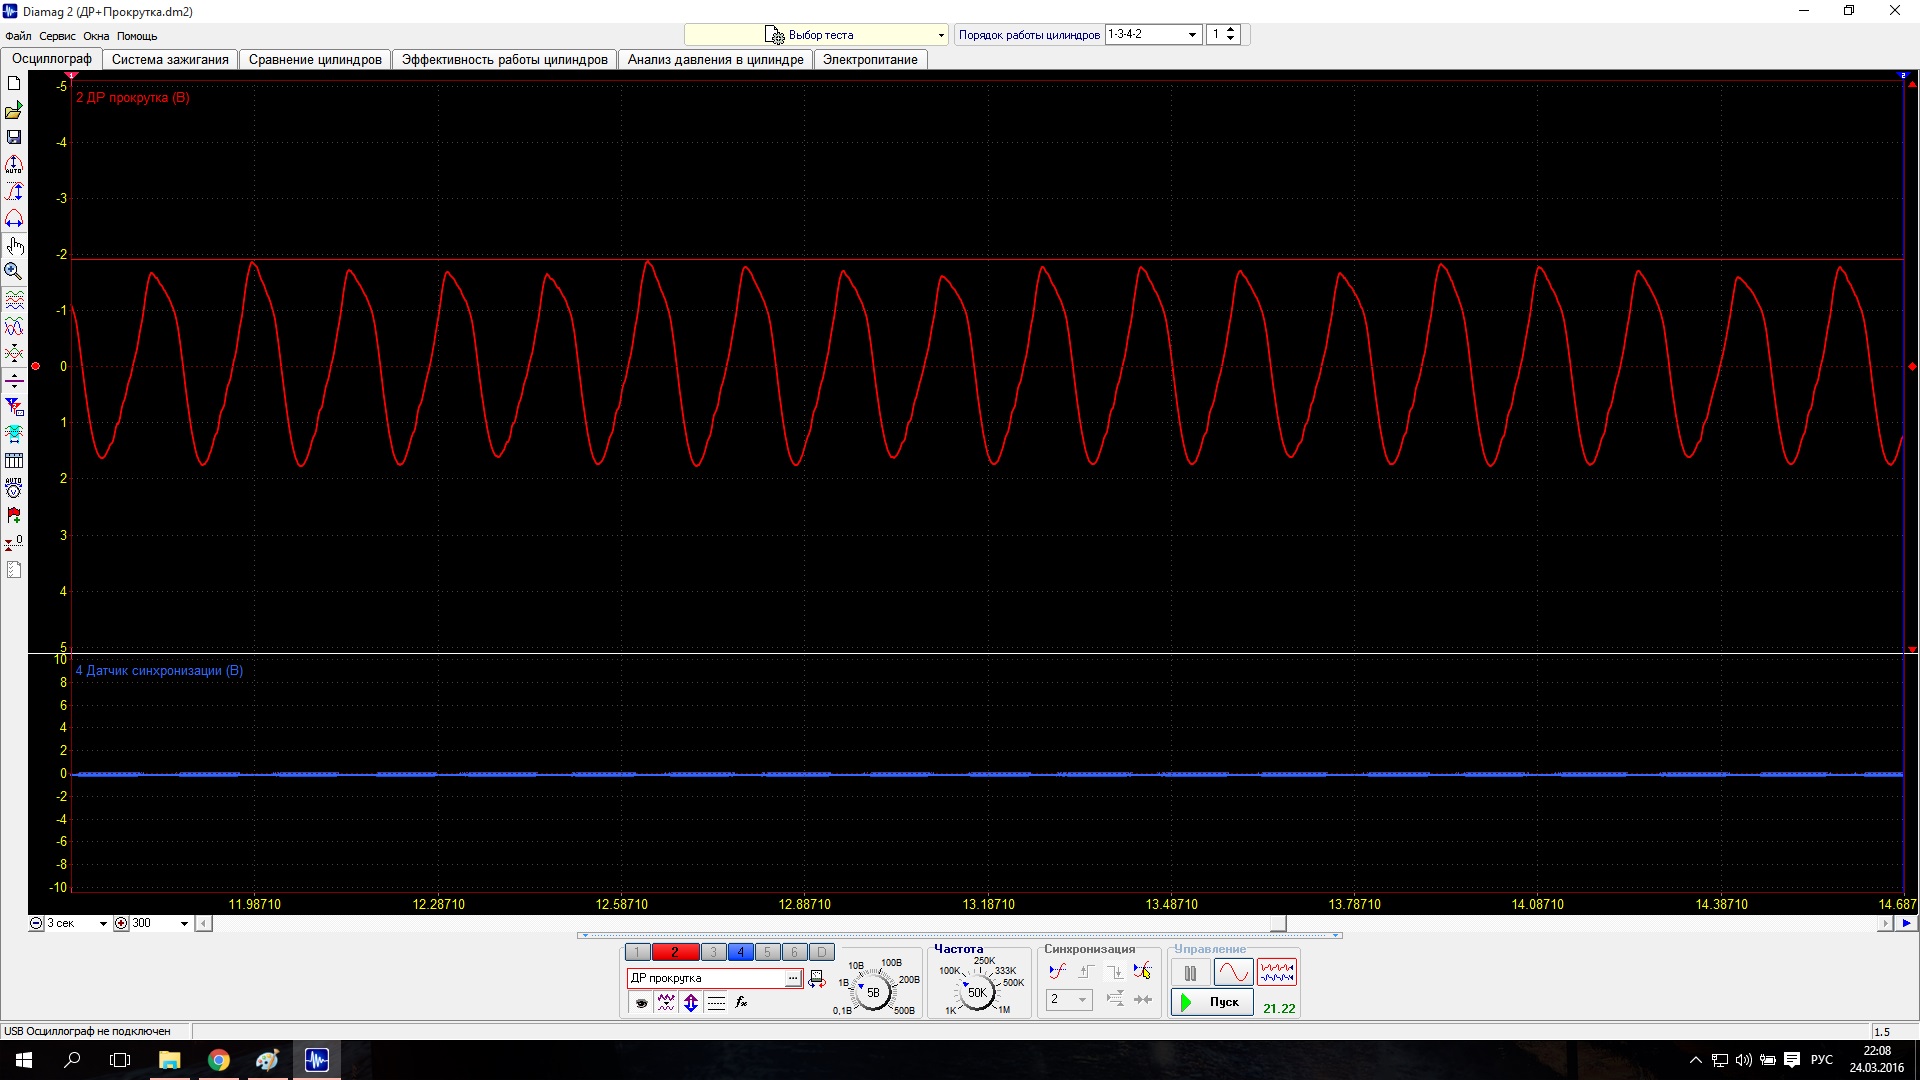1920x1080 pixels.
Task: Add a marker with the red flag icon
Action: (x=14, y=515)
